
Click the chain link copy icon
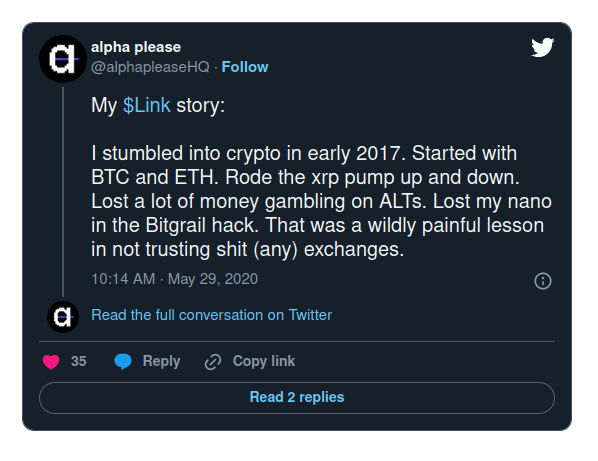pyautogui.click(x=213, y=362)
